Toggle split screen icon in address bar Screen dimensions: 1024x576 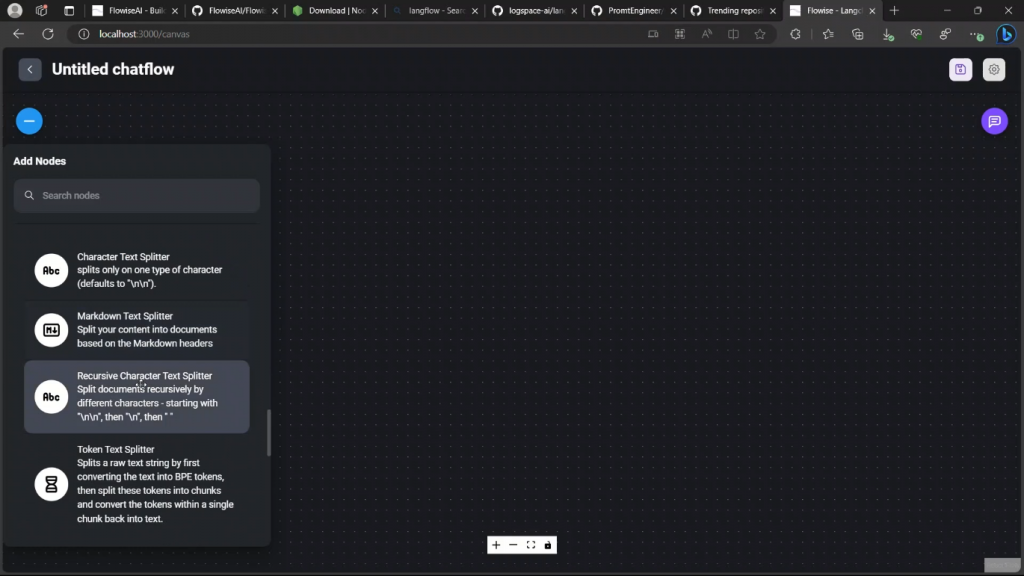click(733, 34)
